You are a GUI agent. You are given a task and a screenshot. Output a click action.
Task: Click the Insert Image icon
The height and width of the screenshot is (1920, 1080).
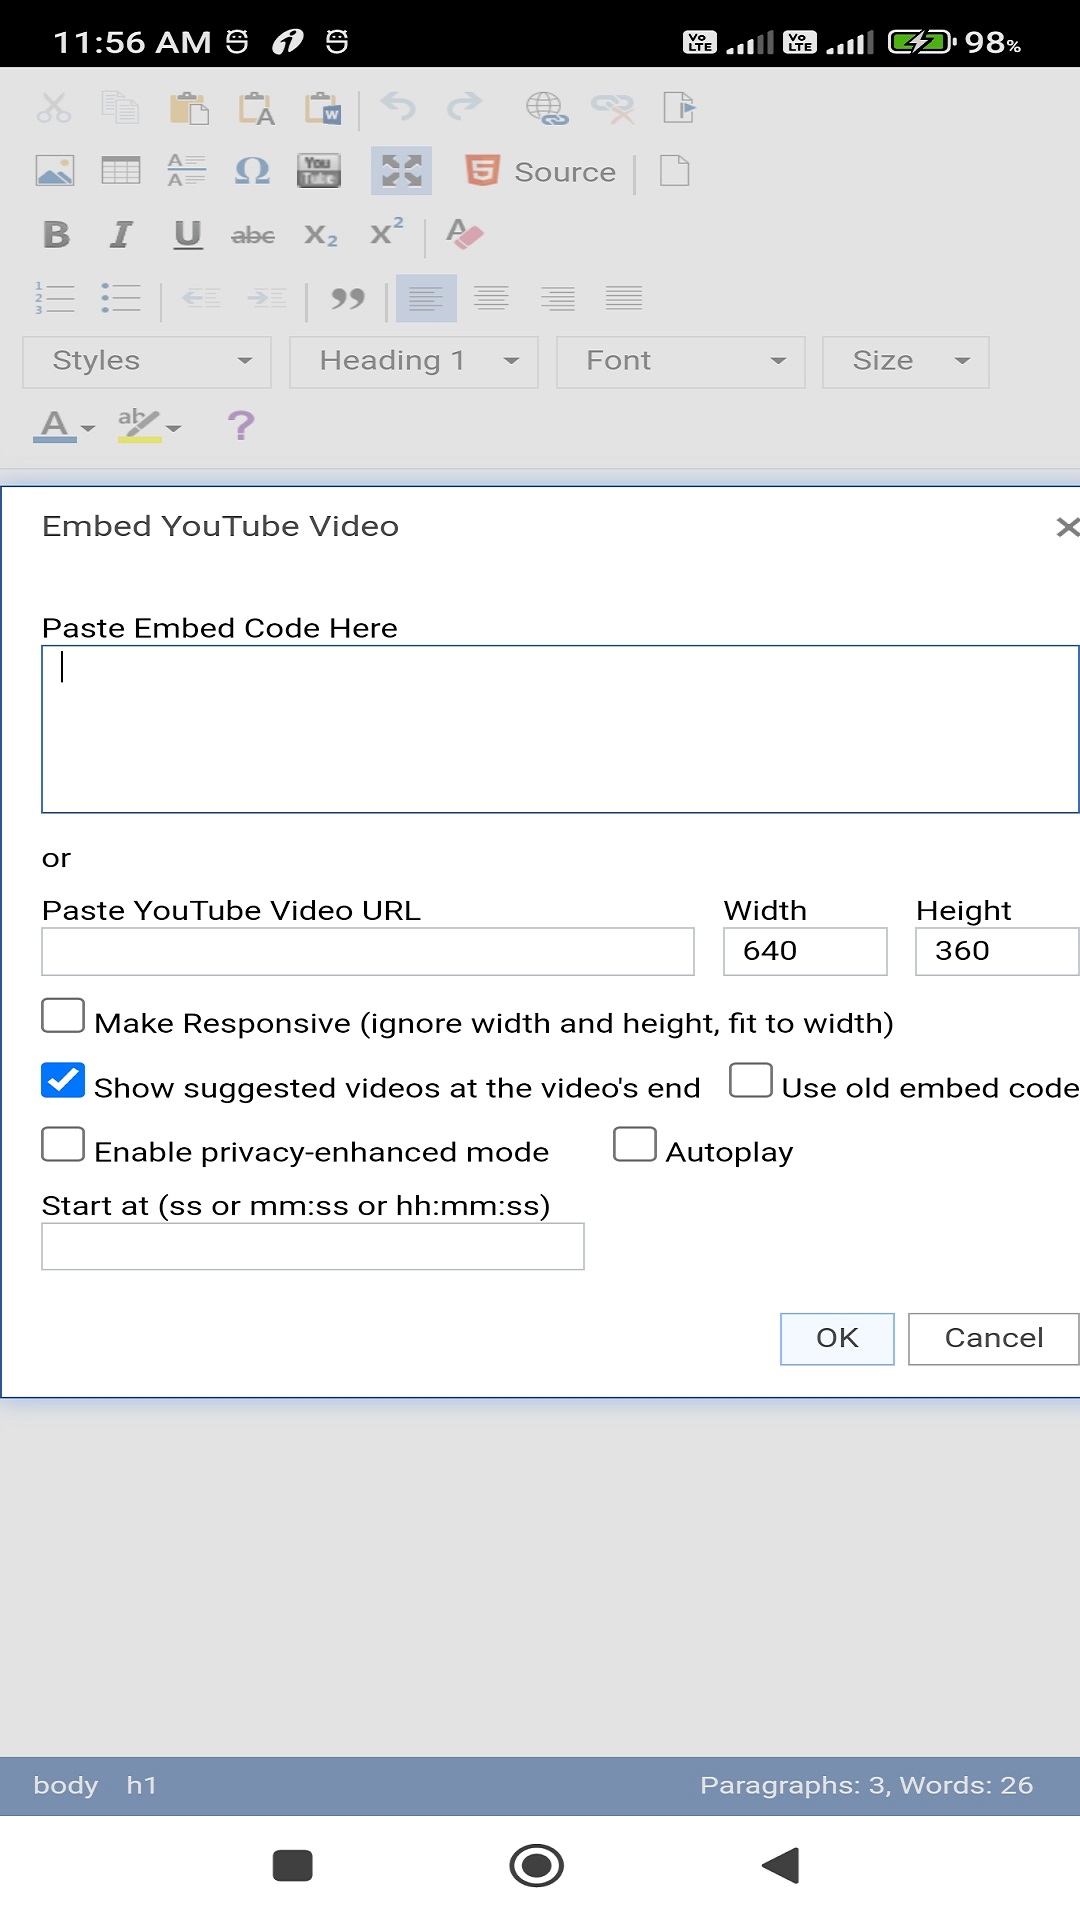[x=55, y=171]
